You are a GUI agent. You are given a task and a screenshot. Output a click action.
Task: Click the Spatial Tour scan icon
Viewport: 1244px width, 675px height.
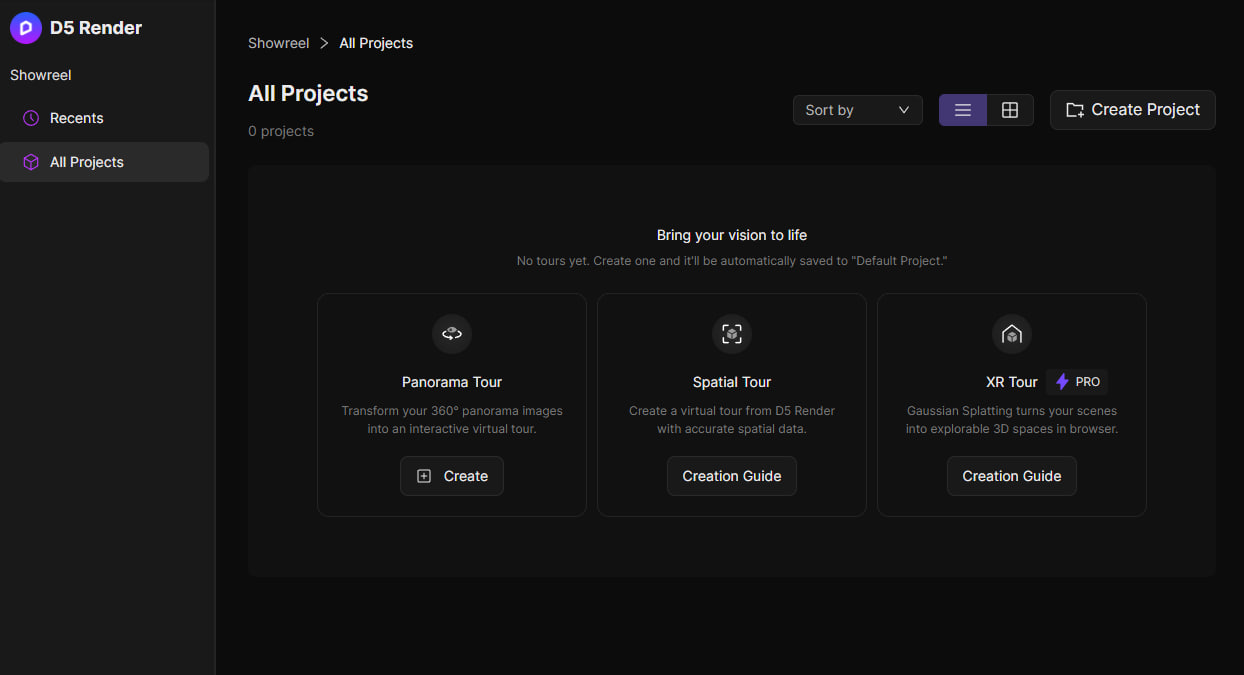(732, 334)
